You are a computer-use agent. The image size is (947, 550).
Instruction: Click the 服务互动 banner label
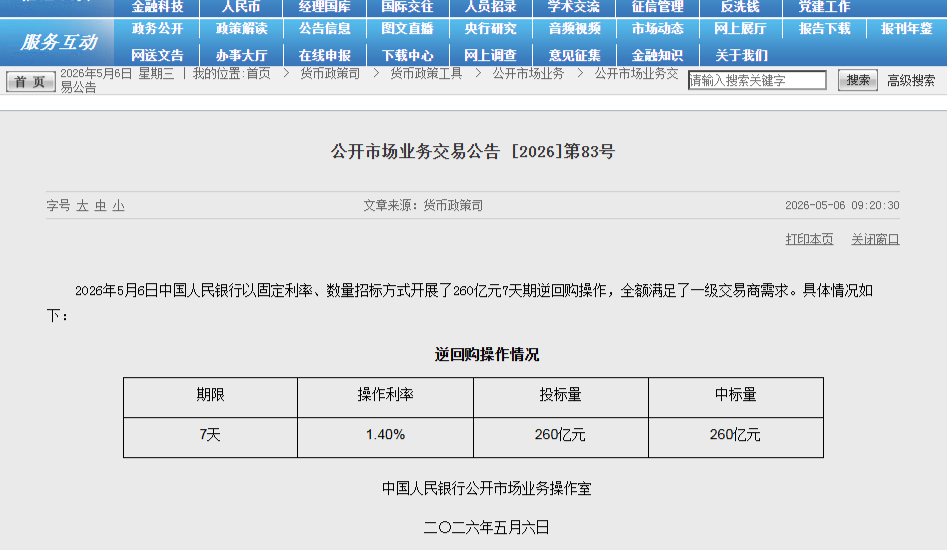click(58, 42)
